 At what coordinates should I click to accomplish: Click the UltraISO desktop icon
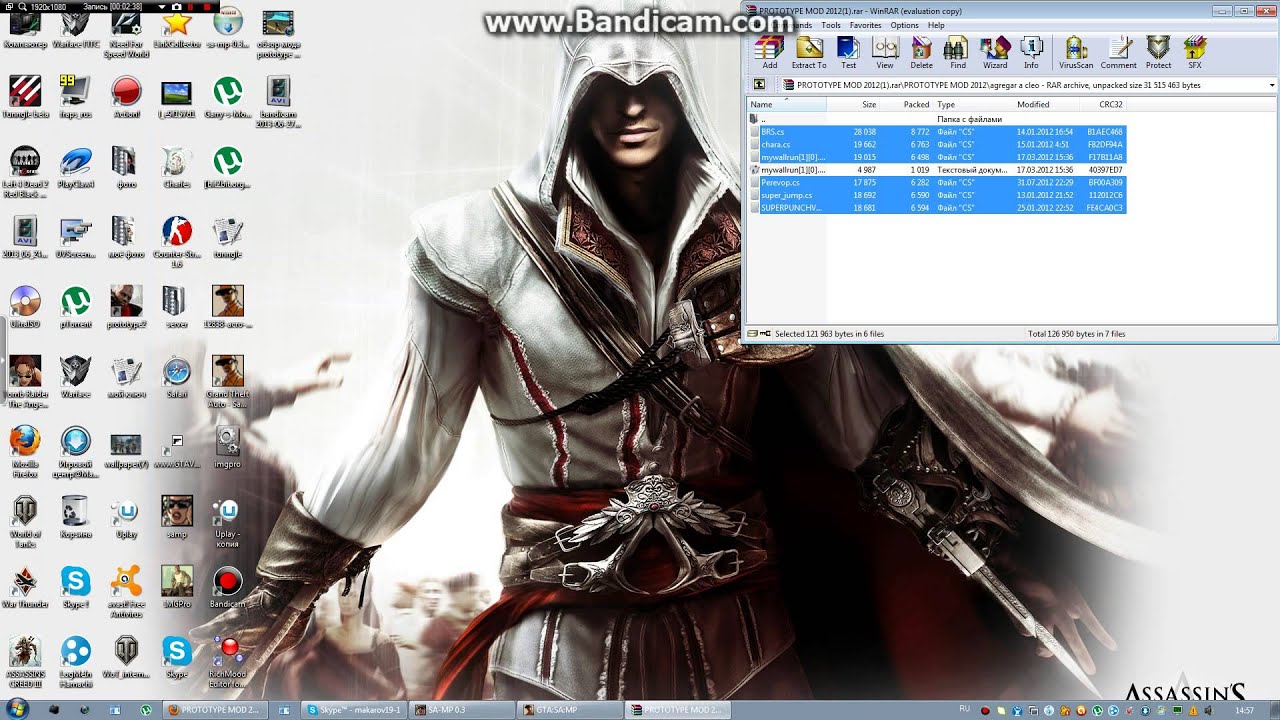(25, 307)
